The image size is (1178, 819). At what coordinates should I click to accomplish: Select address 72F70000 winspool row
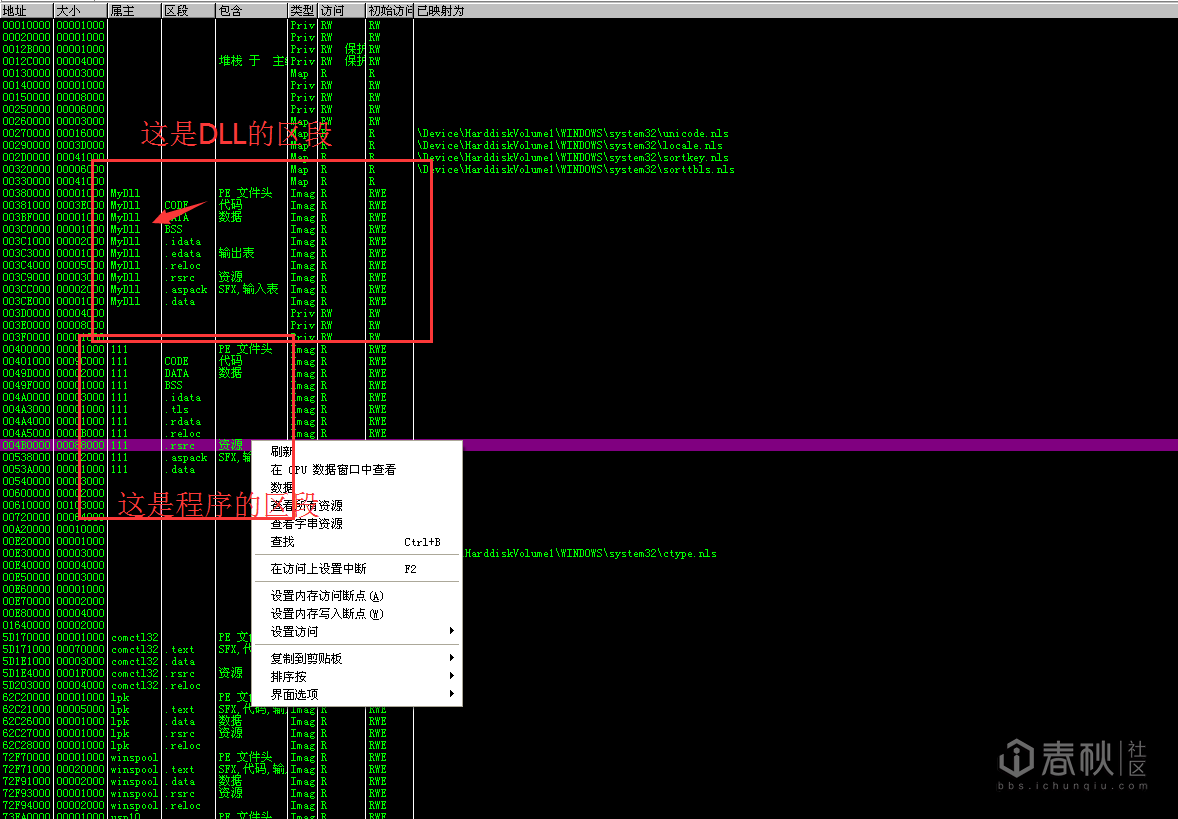point(589,758)
